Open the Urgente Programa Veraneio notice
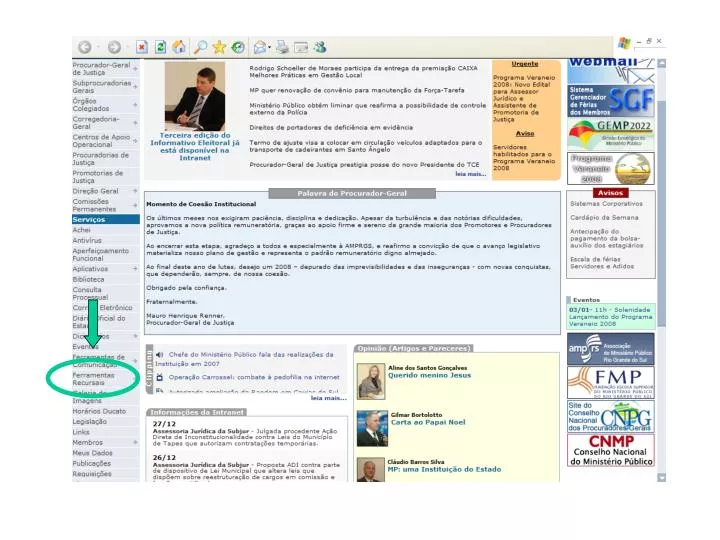 pos(524,98)
